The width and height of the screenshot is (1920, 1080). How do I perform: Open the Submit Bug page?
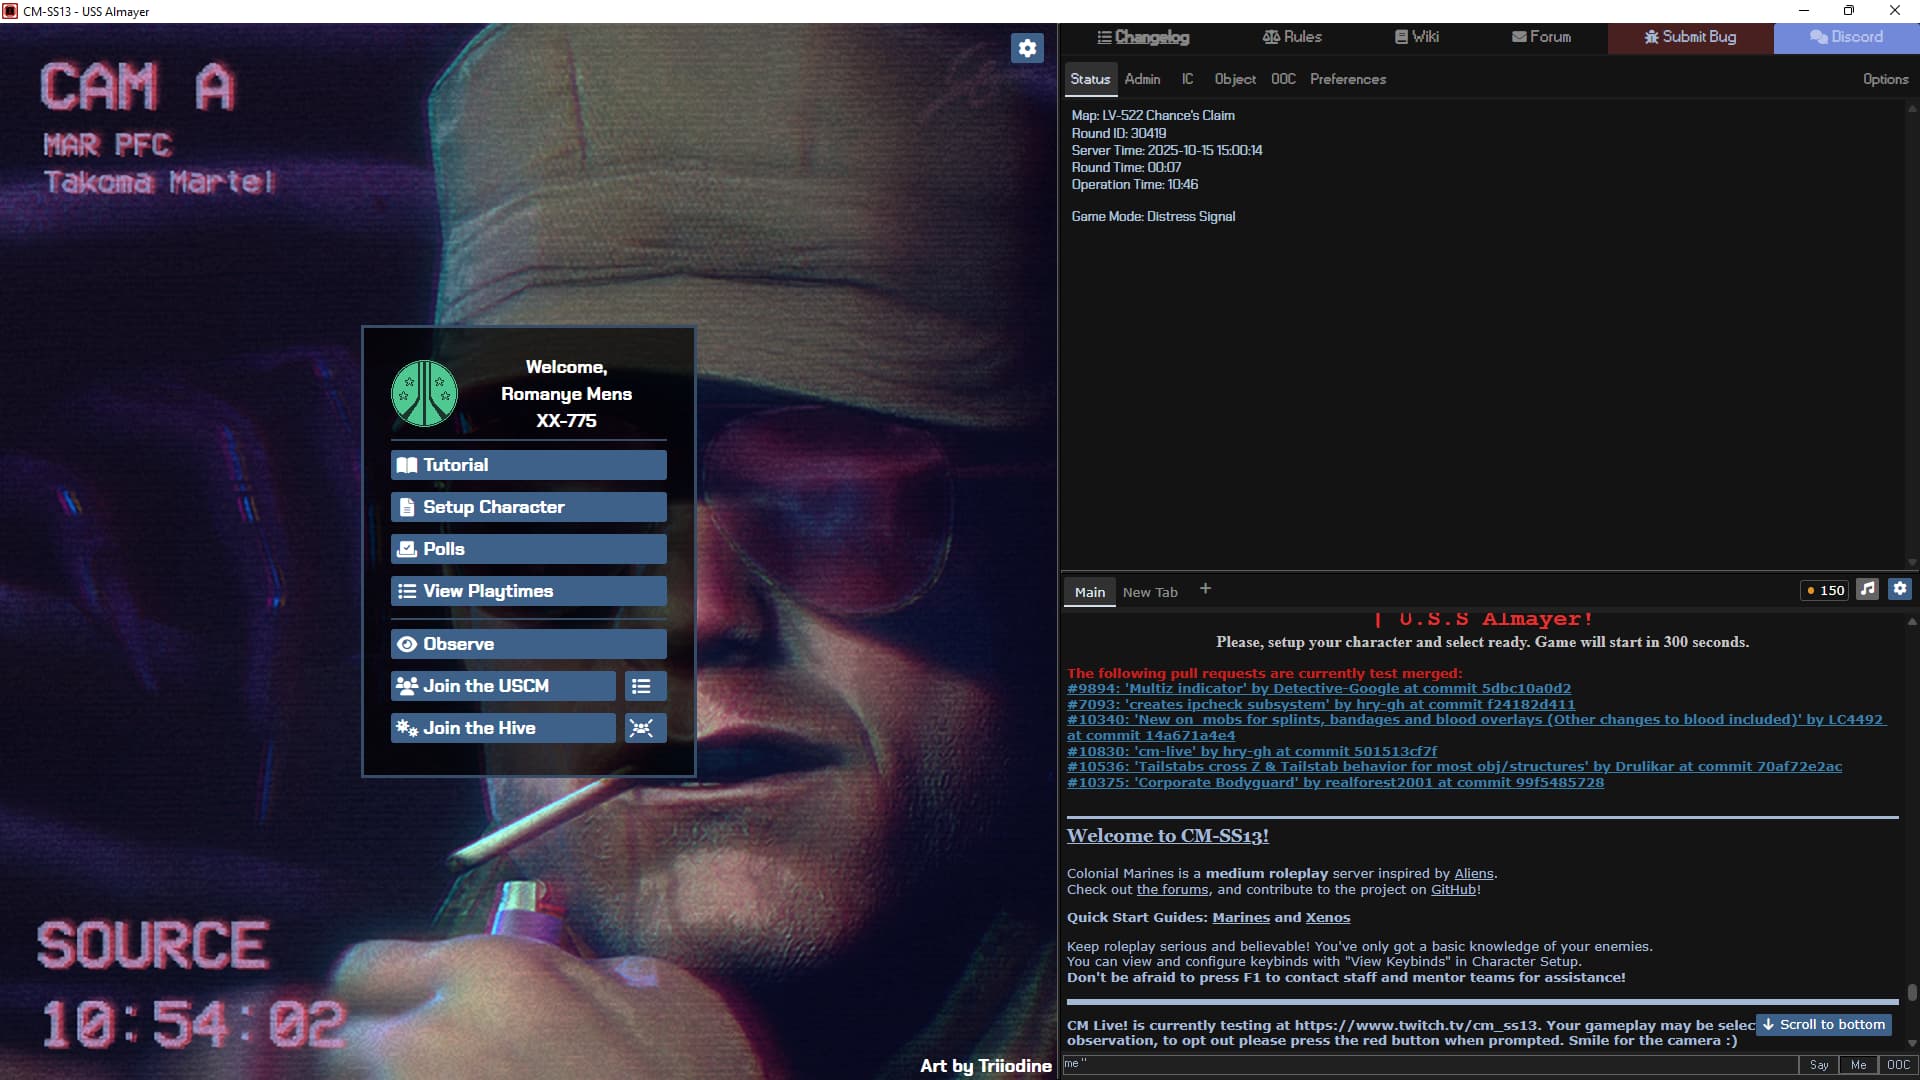tap(1690, 37)
